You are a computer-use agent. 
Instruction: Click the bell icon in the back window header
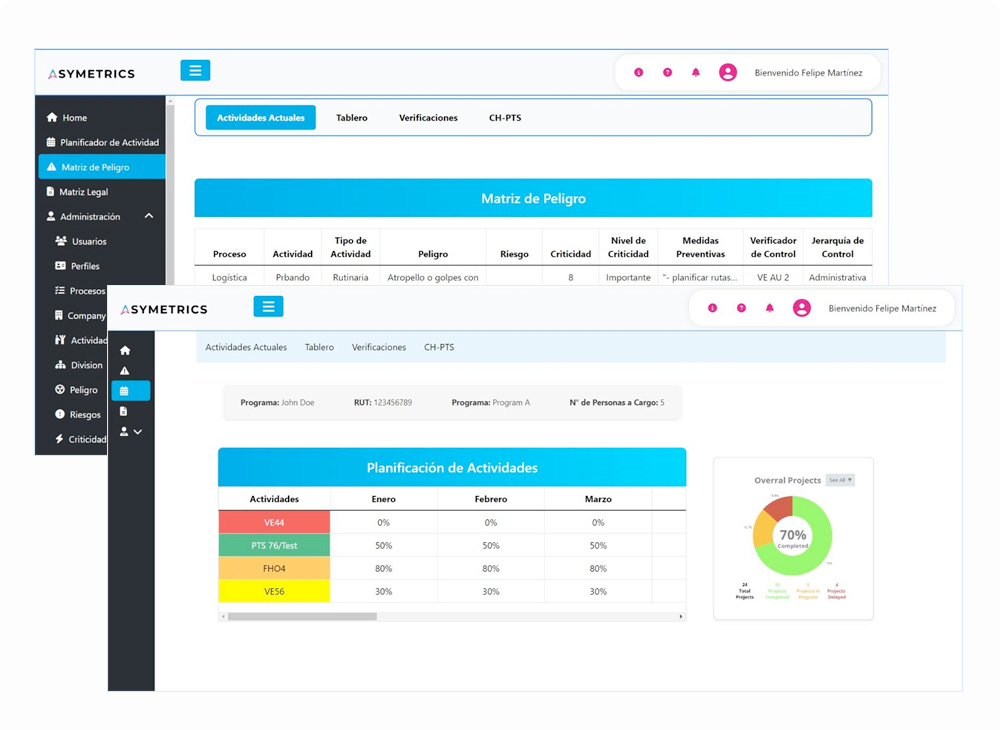click(696, 73)
